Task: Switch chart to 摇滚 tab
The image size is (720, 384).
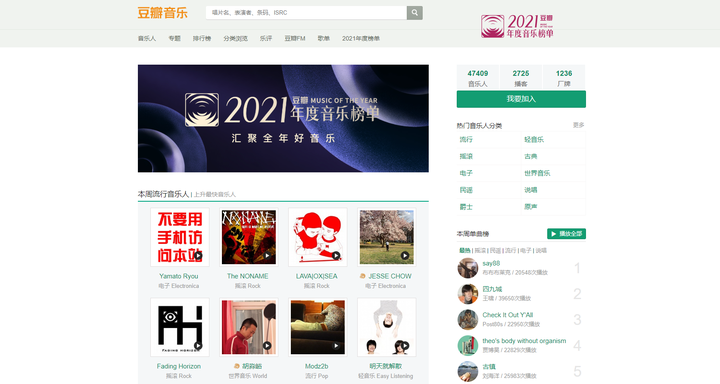Action: tap(480, 251)
